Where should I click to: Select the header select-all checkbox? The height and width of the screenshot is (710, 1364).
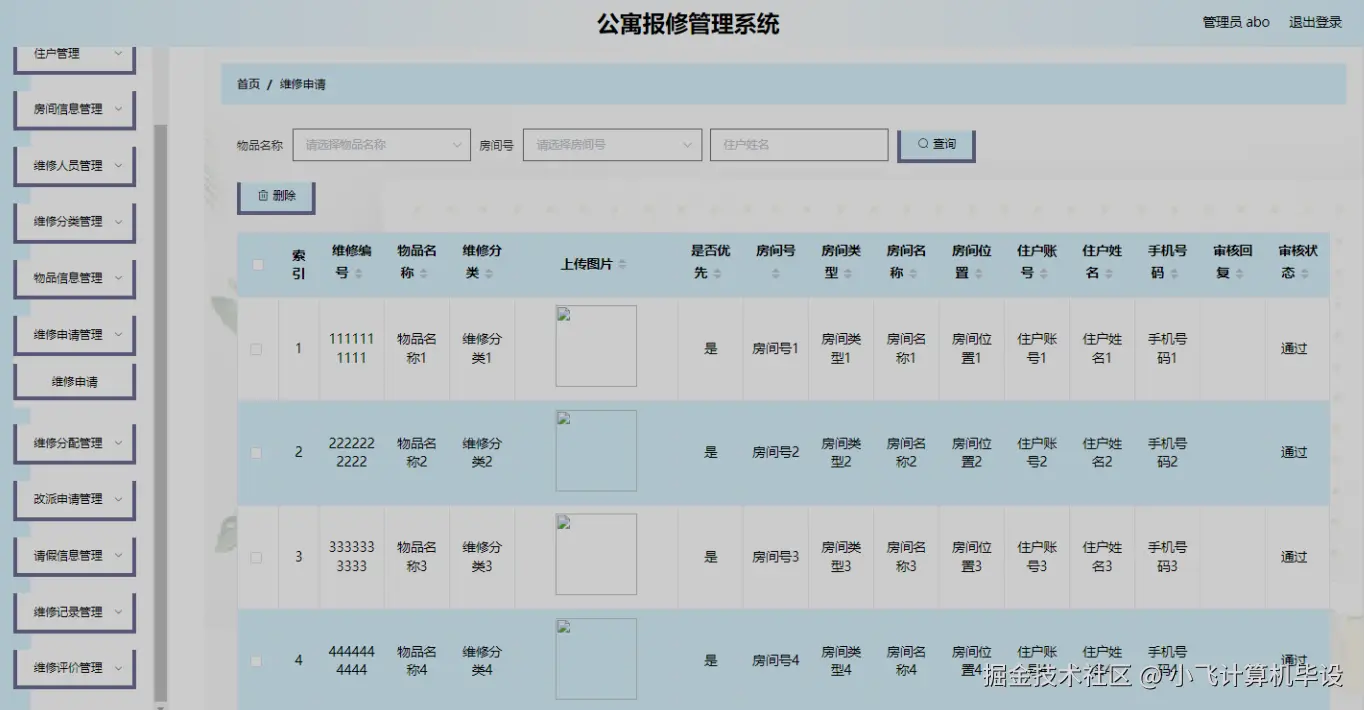click(x=257, y=264)
